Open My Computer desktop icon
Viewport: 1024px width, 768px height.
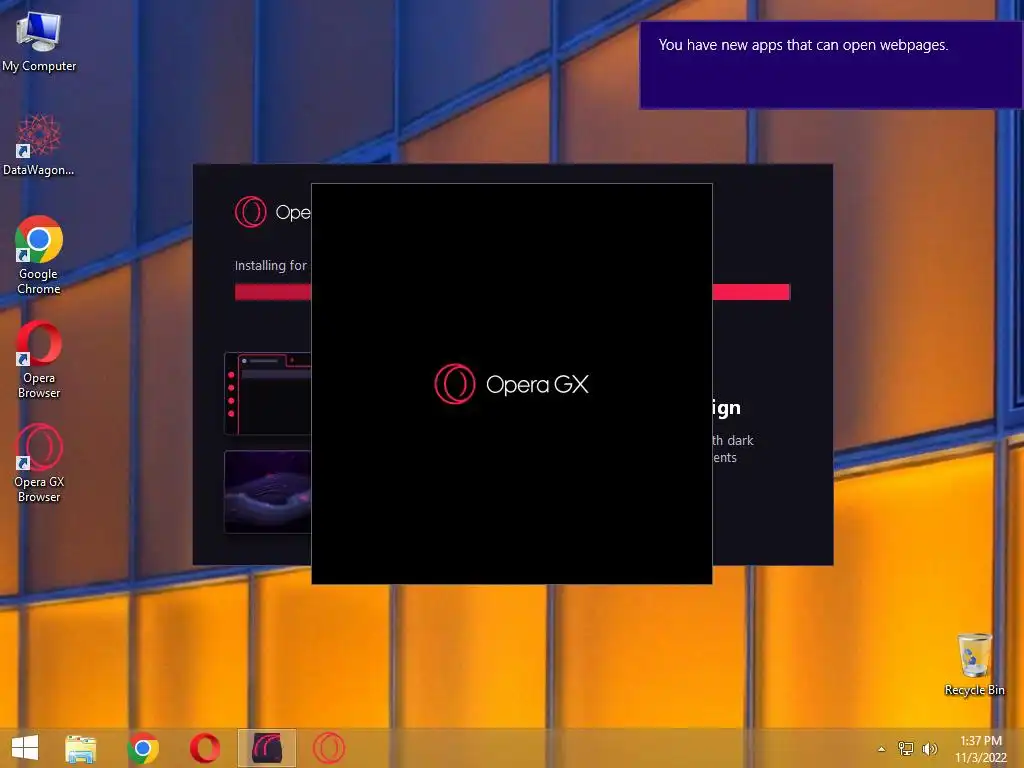[39, 40]
